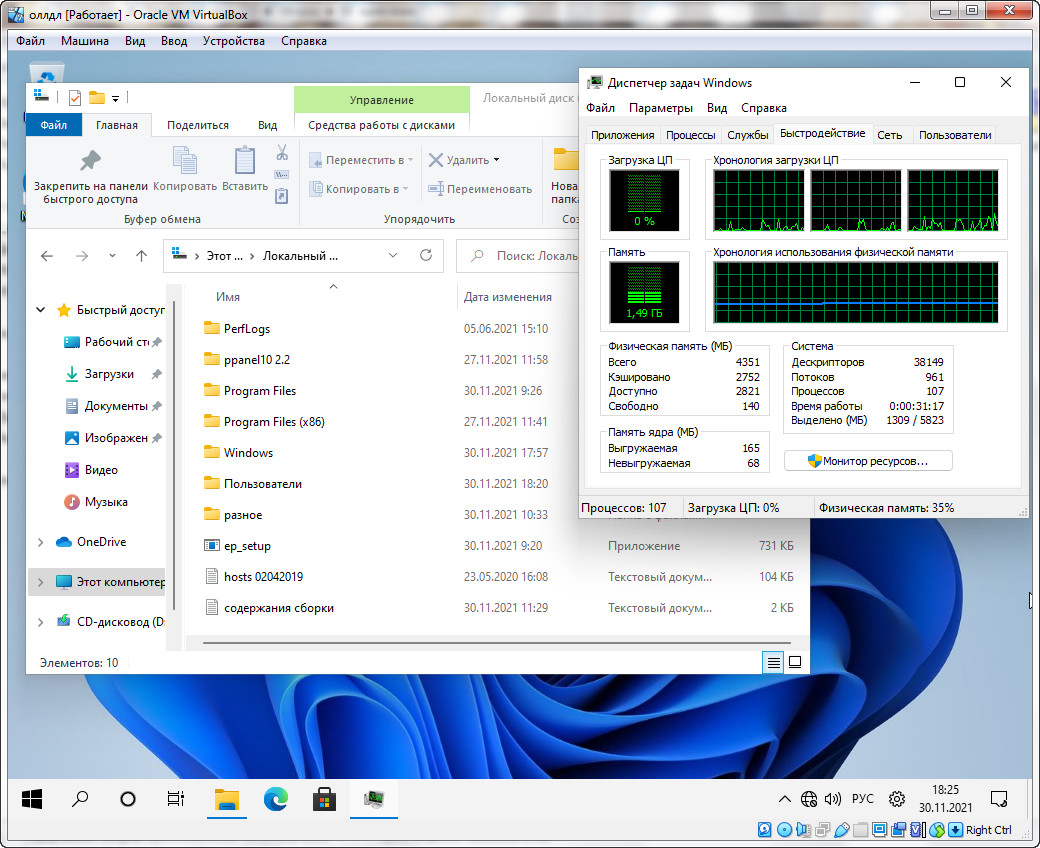The width and height of the screenshot is (1040, 848).
Task: Expand CD-дисковод tree node
Action: 40,622
